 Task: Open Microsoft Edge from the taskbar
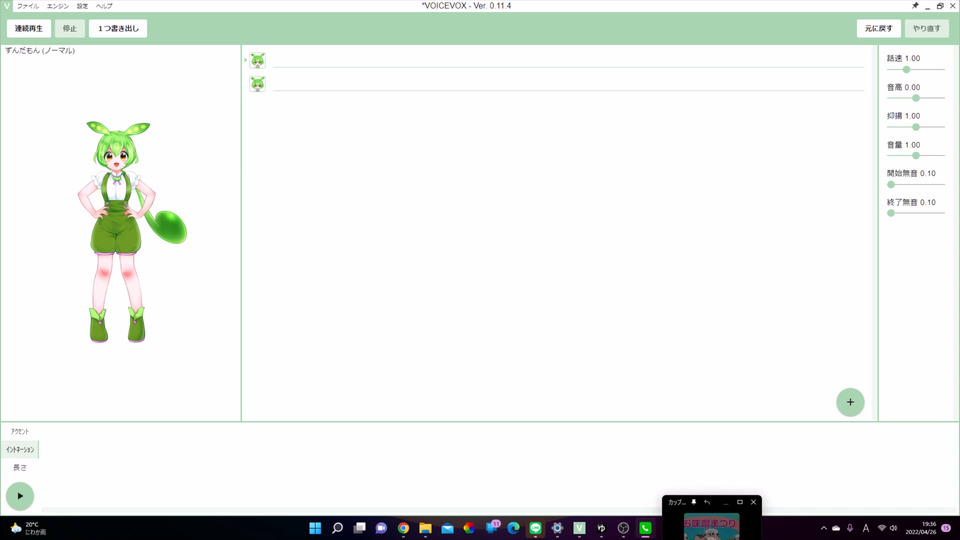tap(514, 528)
